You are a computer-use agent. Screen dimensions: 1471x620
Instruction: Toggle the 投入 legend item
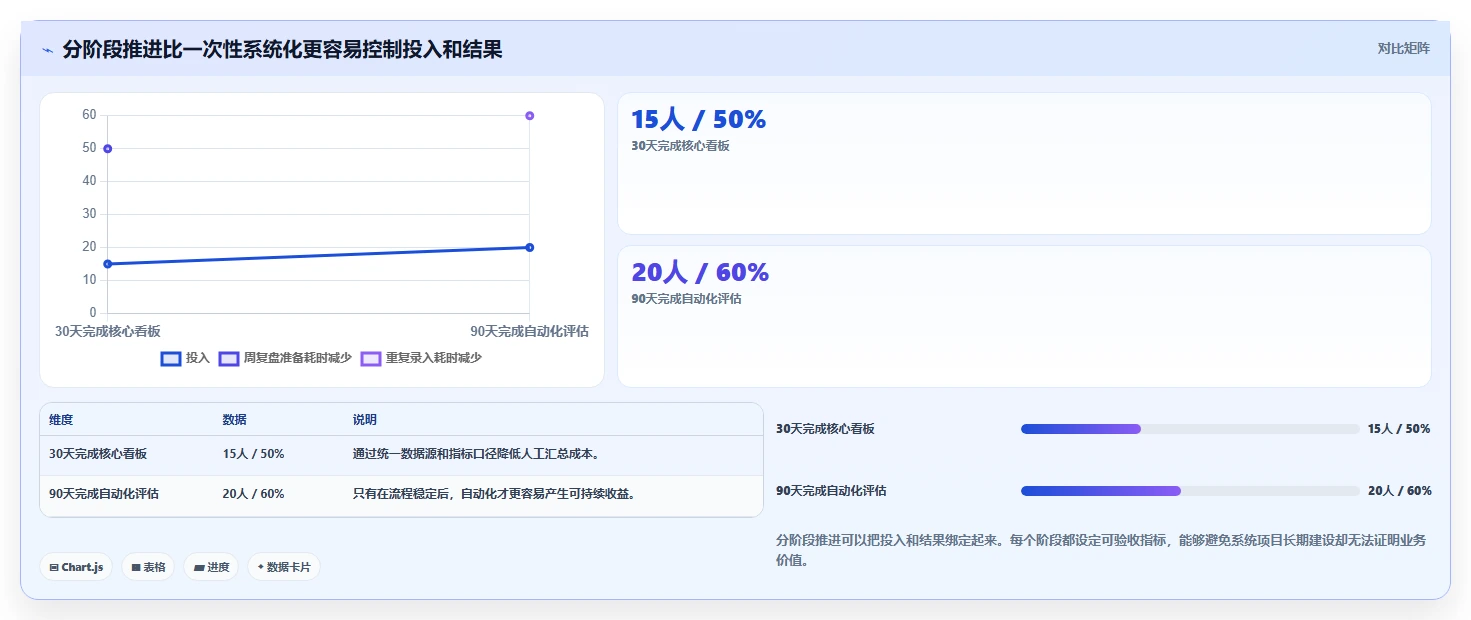click(x=185, y=358)
